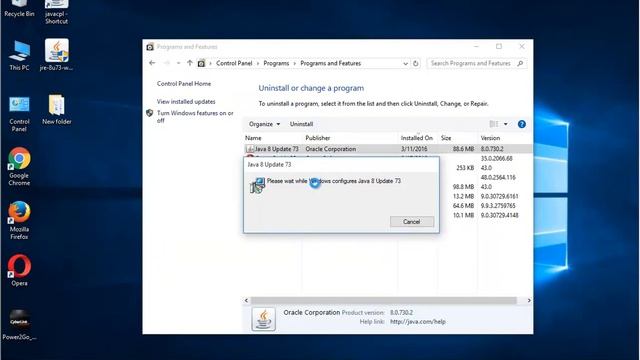This screenshot has height=360, width=640.
Task: Open the Organize dropdown menu
Action: click(x=264, y=124)
